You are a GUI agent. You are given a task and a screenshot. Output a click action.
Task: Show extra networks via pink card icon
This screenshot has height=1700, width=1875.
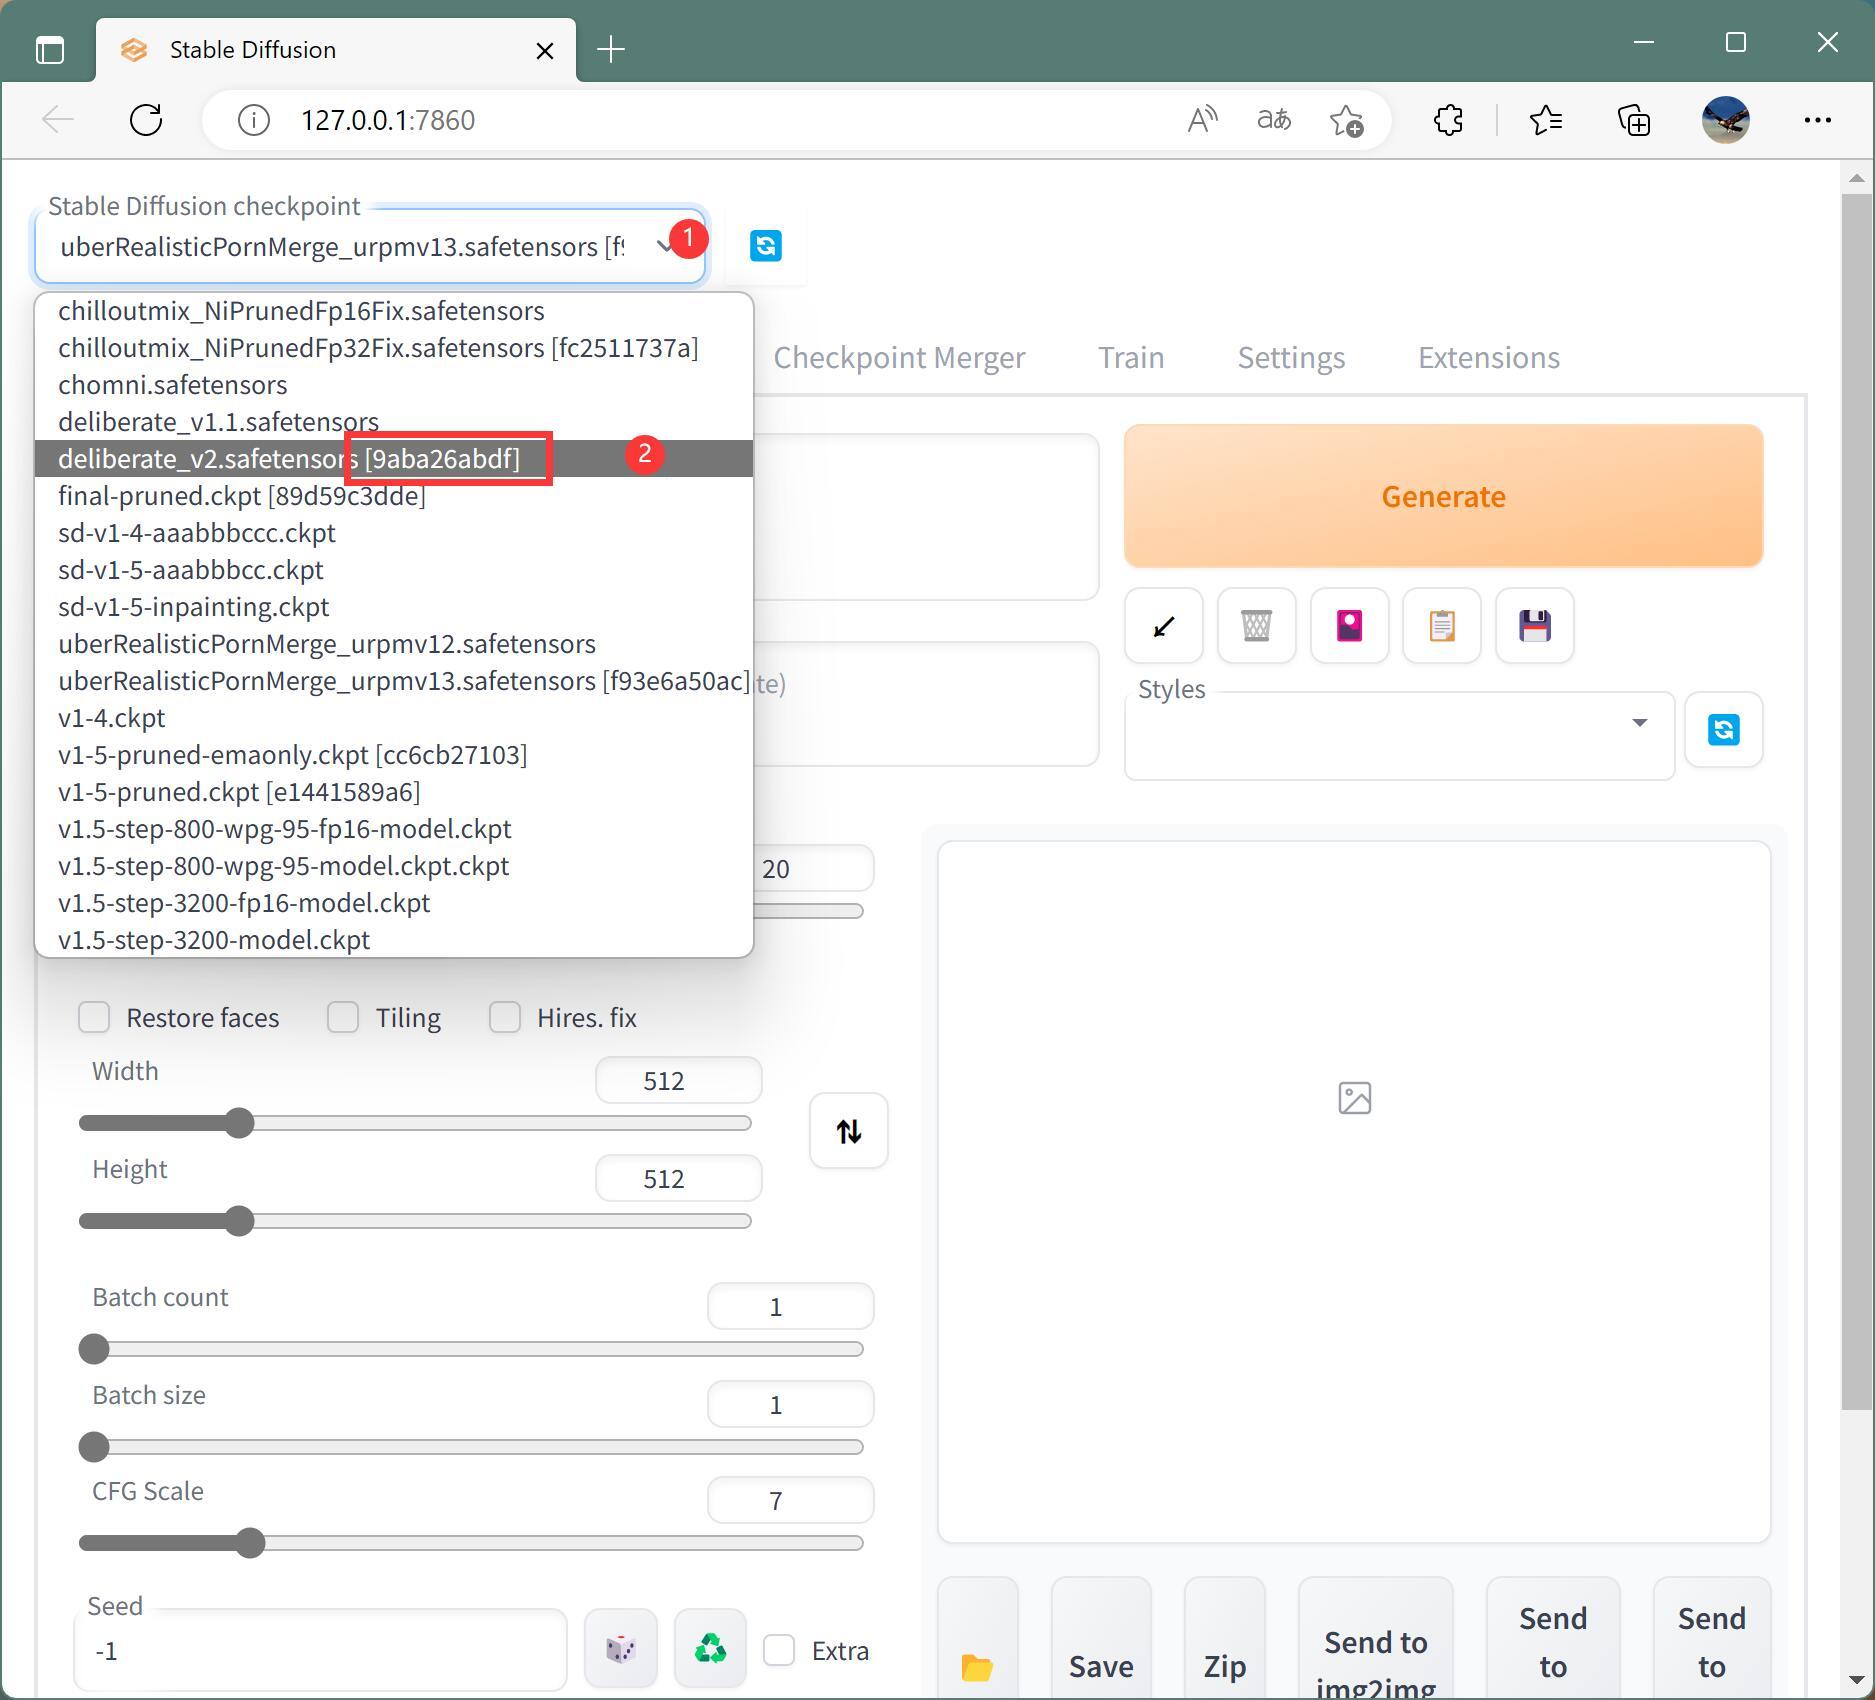[1349, 626]
